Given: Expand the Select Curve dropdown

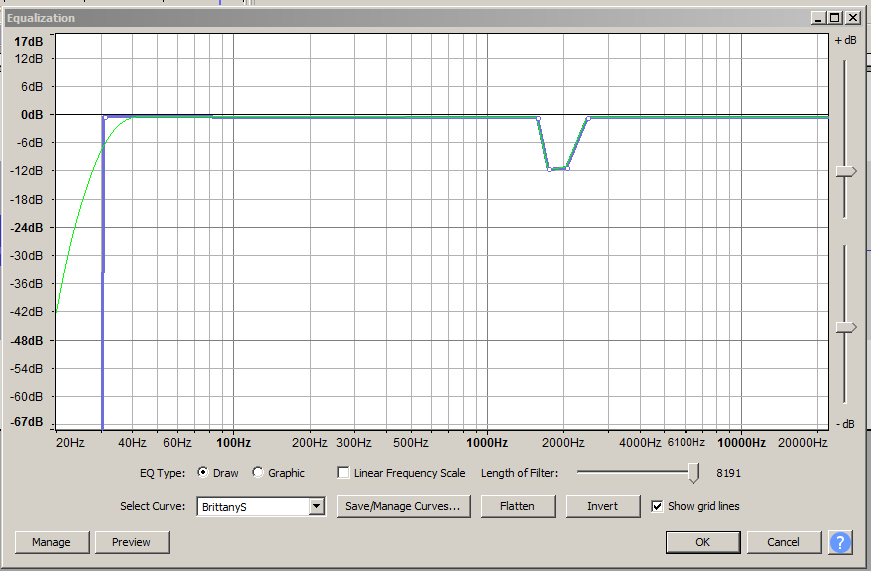Looking at the screenshot, I should tap(317, 507).
